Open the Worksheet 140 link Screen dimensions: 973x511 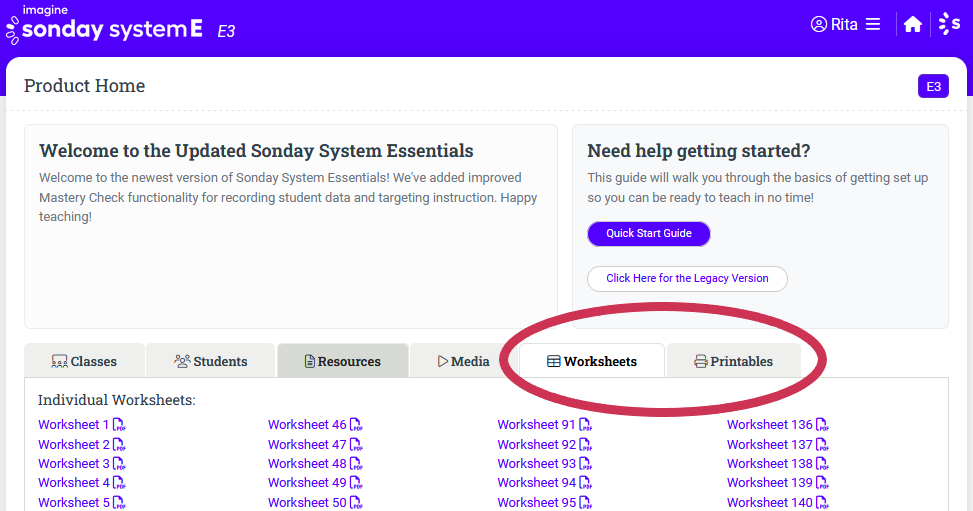(769, 502)
